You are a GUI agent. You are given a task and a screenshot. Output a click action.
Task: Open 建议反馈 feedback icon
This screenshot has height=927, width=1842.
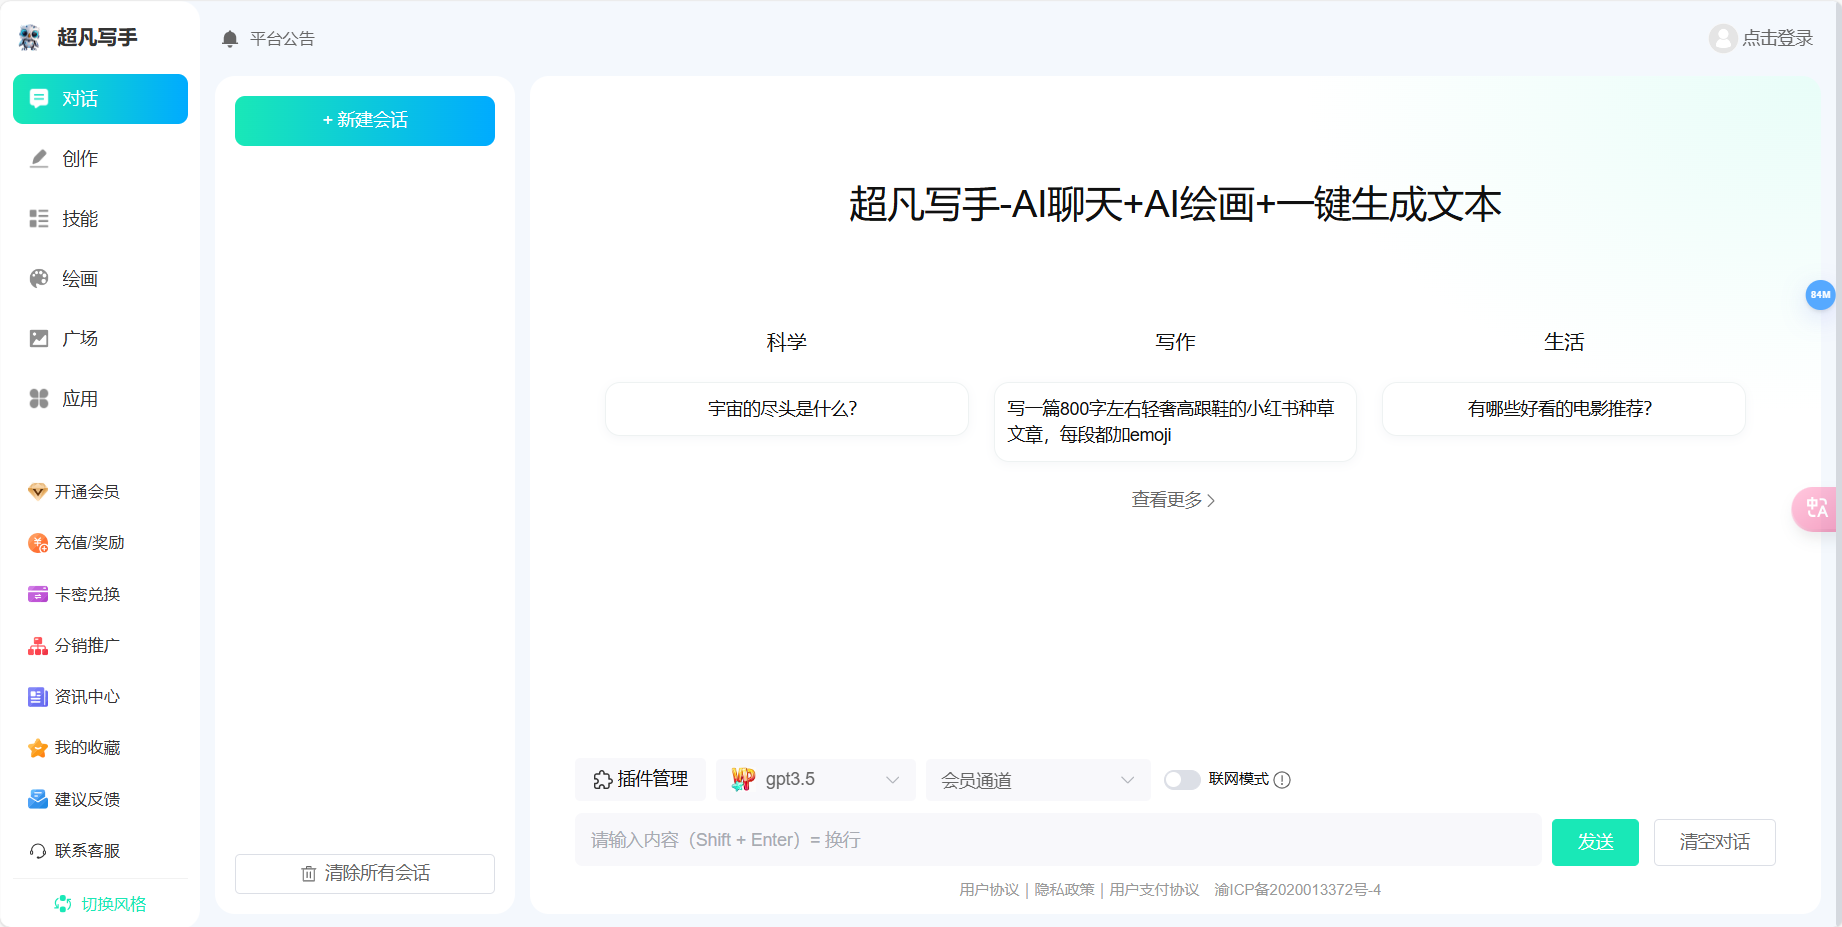[37, 798]
